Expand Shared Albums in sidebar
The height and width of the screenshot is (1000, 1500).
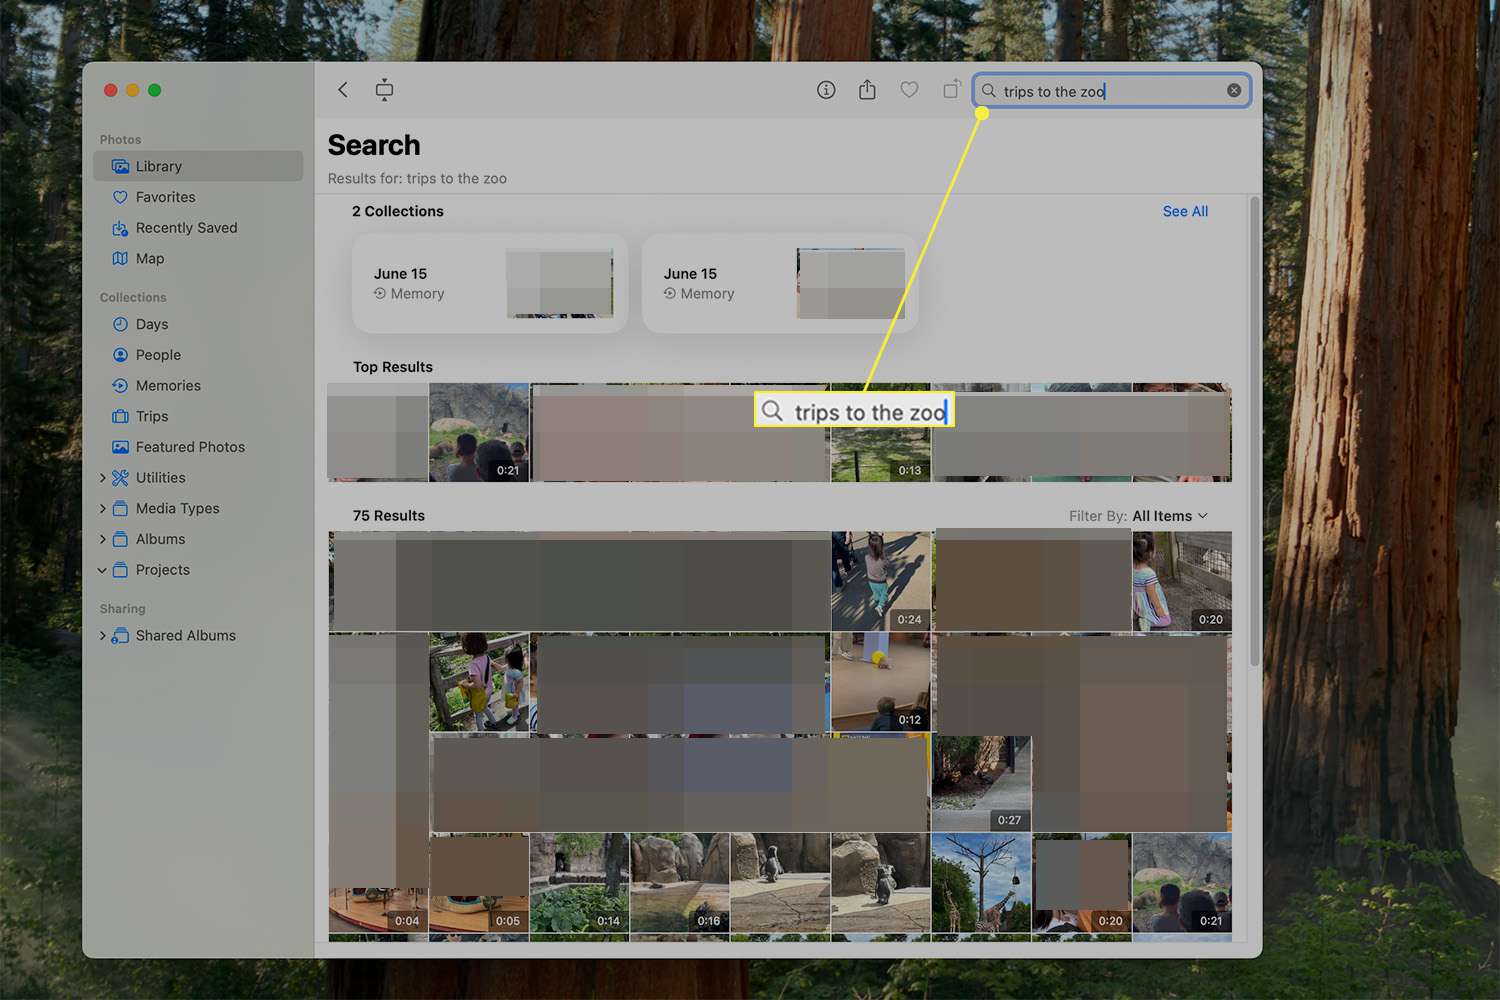tap(103, 636)
